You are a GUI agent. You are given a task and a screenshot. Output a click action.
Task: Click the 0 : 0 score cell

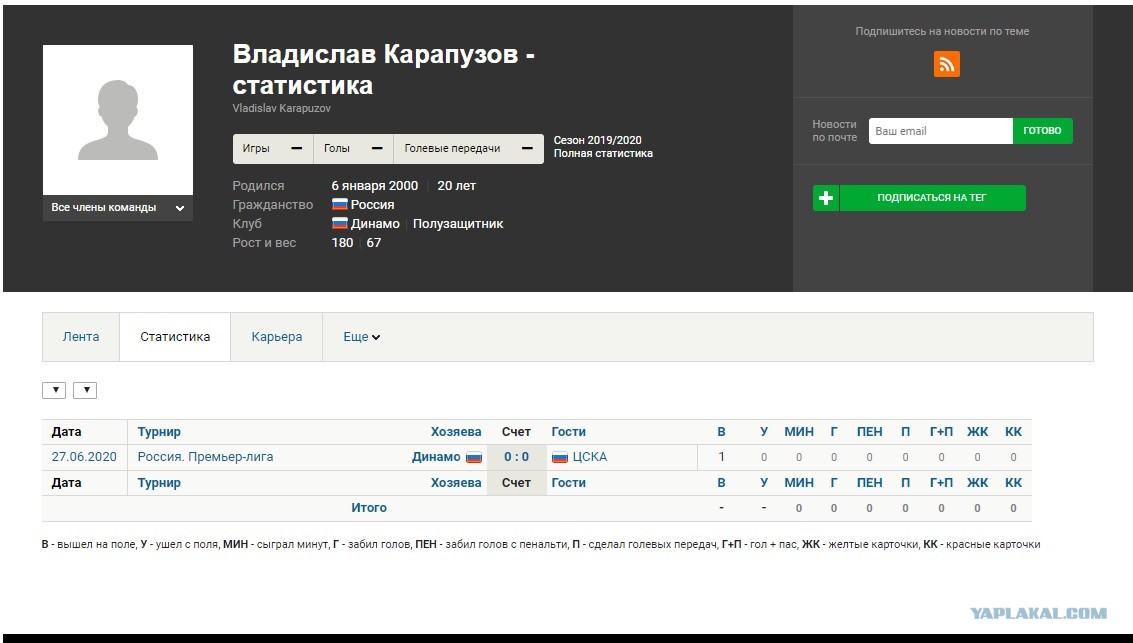tap(517, 457)
